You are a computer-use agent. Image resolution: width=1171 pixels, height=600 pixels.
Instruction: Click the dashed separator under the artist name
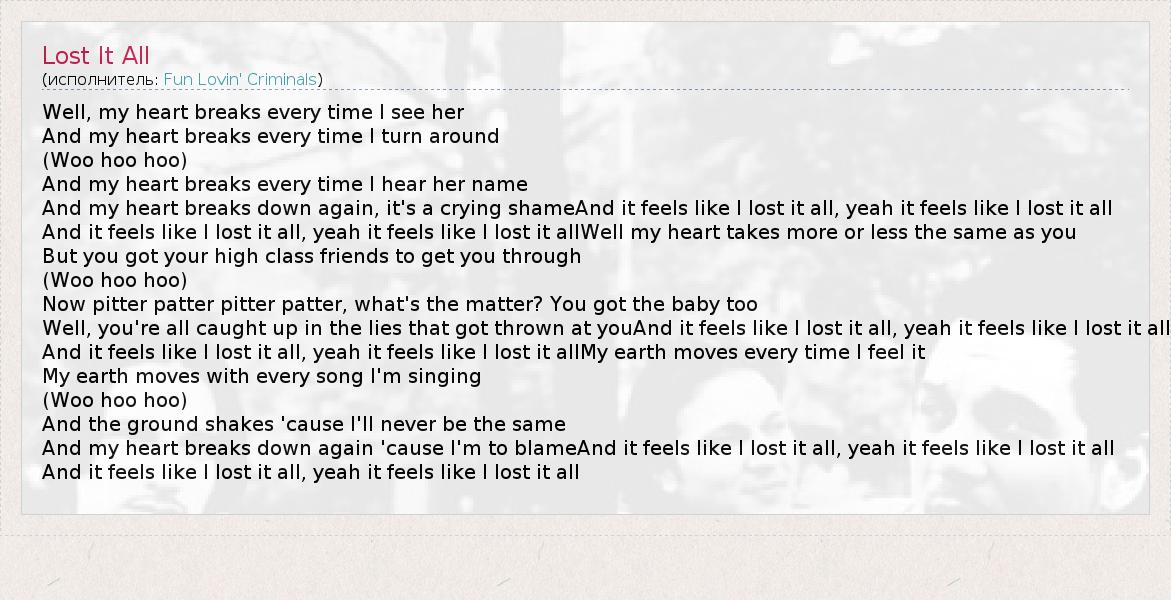[585, 90]
